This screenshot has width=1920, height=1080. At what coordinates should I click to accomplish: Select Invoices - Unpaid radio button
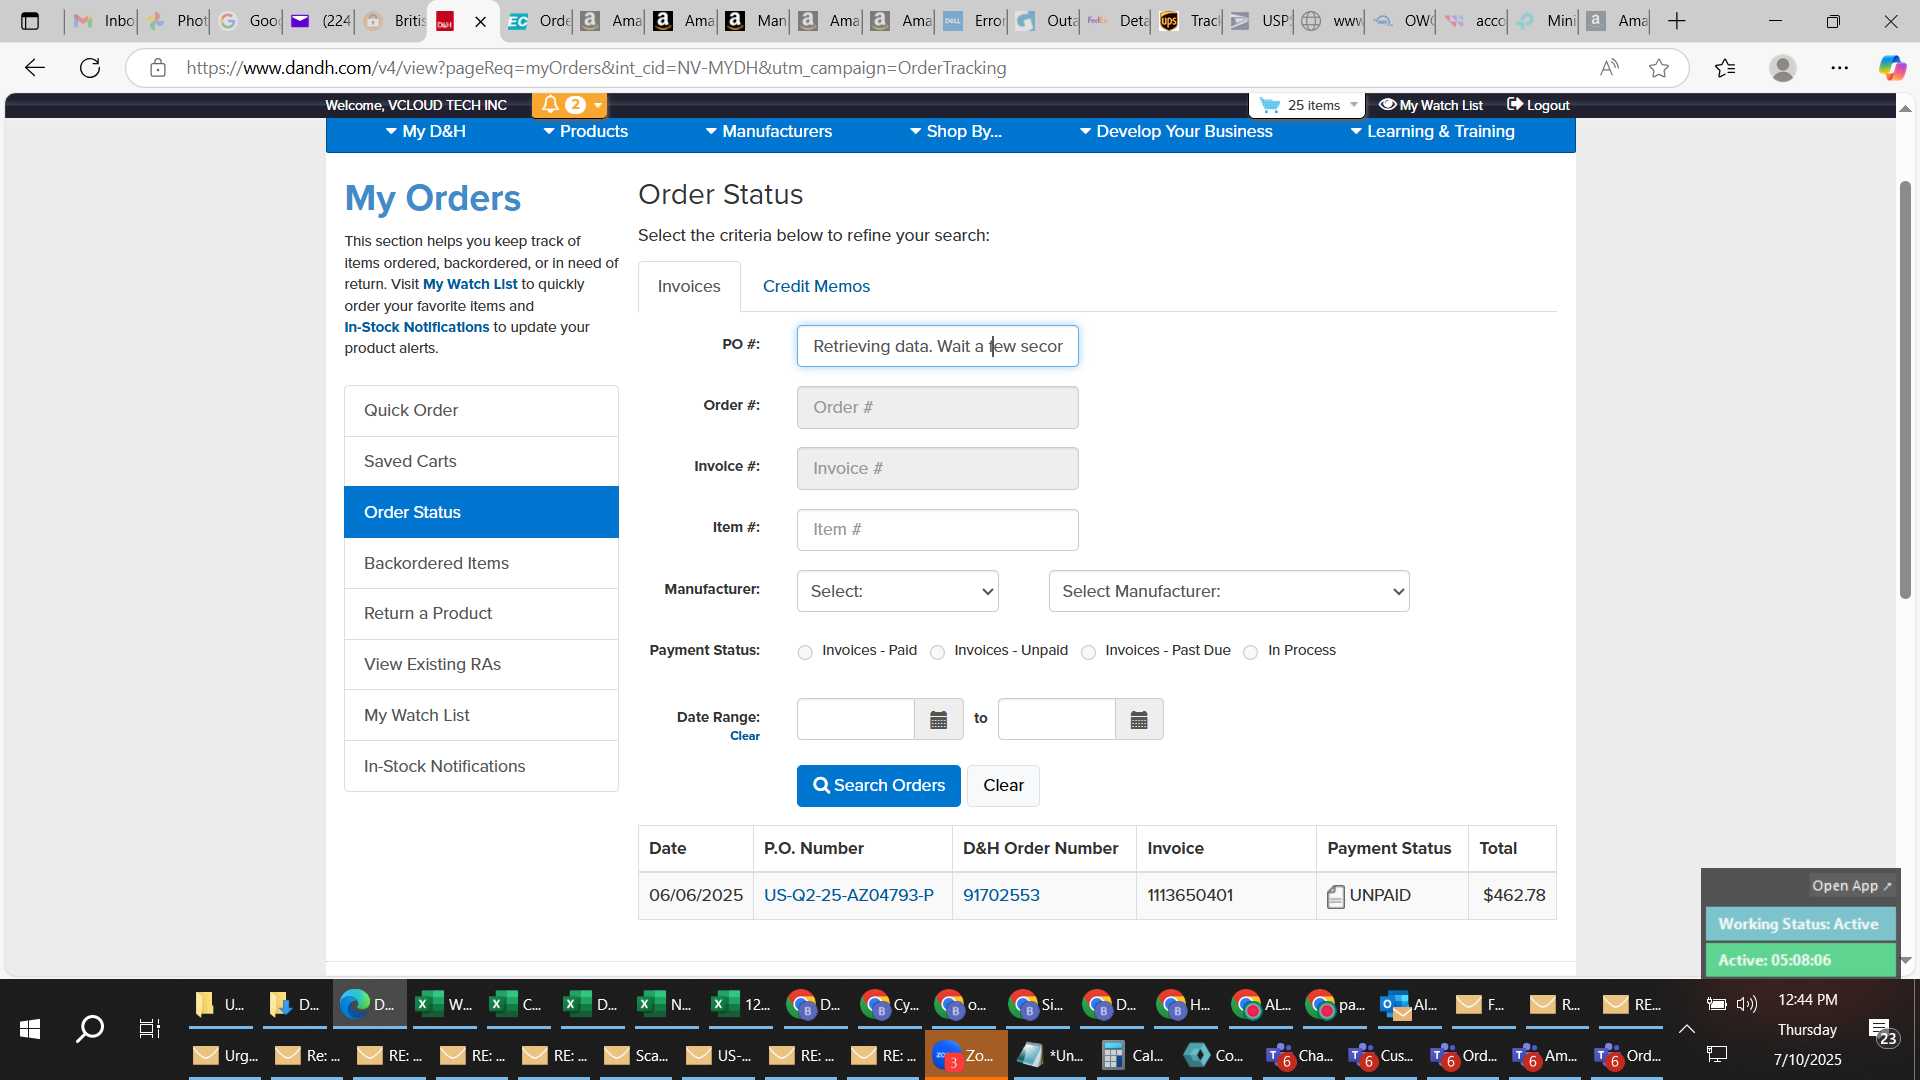pyautogui.click(x=937, y=653)
